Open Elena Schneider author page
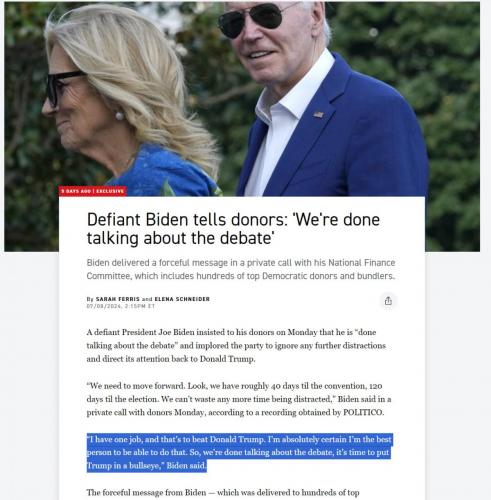The width and height of the screenshot is (491, 500). [x=182, y=299]
